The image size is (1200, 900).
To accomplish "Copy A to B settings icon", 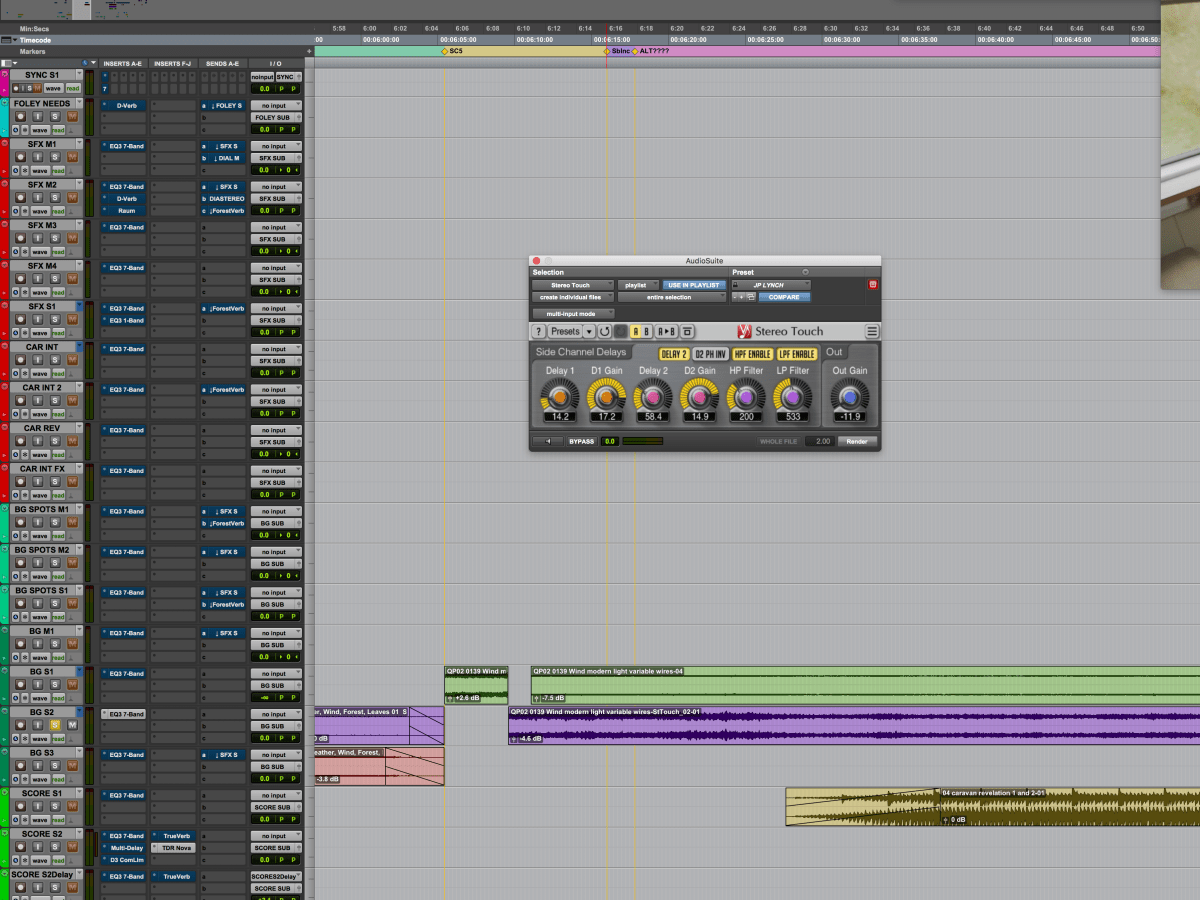I will (x=667, y=331).
